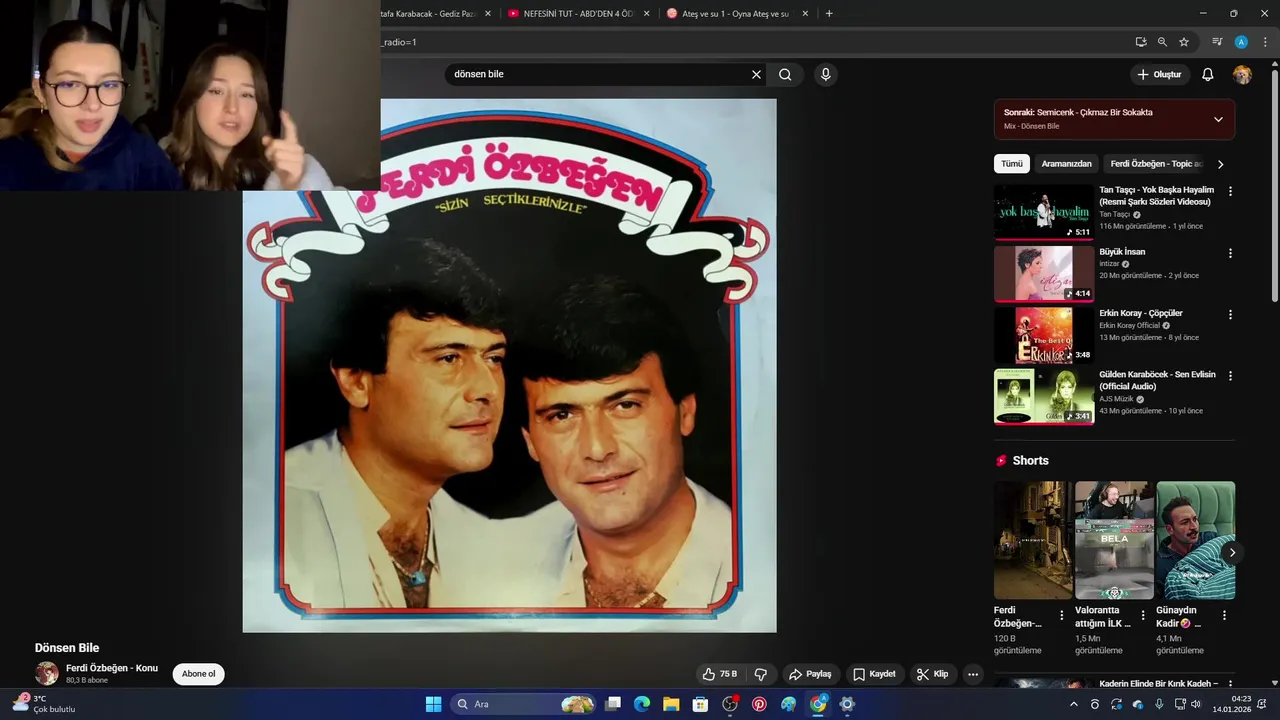Open 'Ferdi Özbeğen - Konu' channel link
Screen dimensions: 1280x720
(x=112, y=668)
